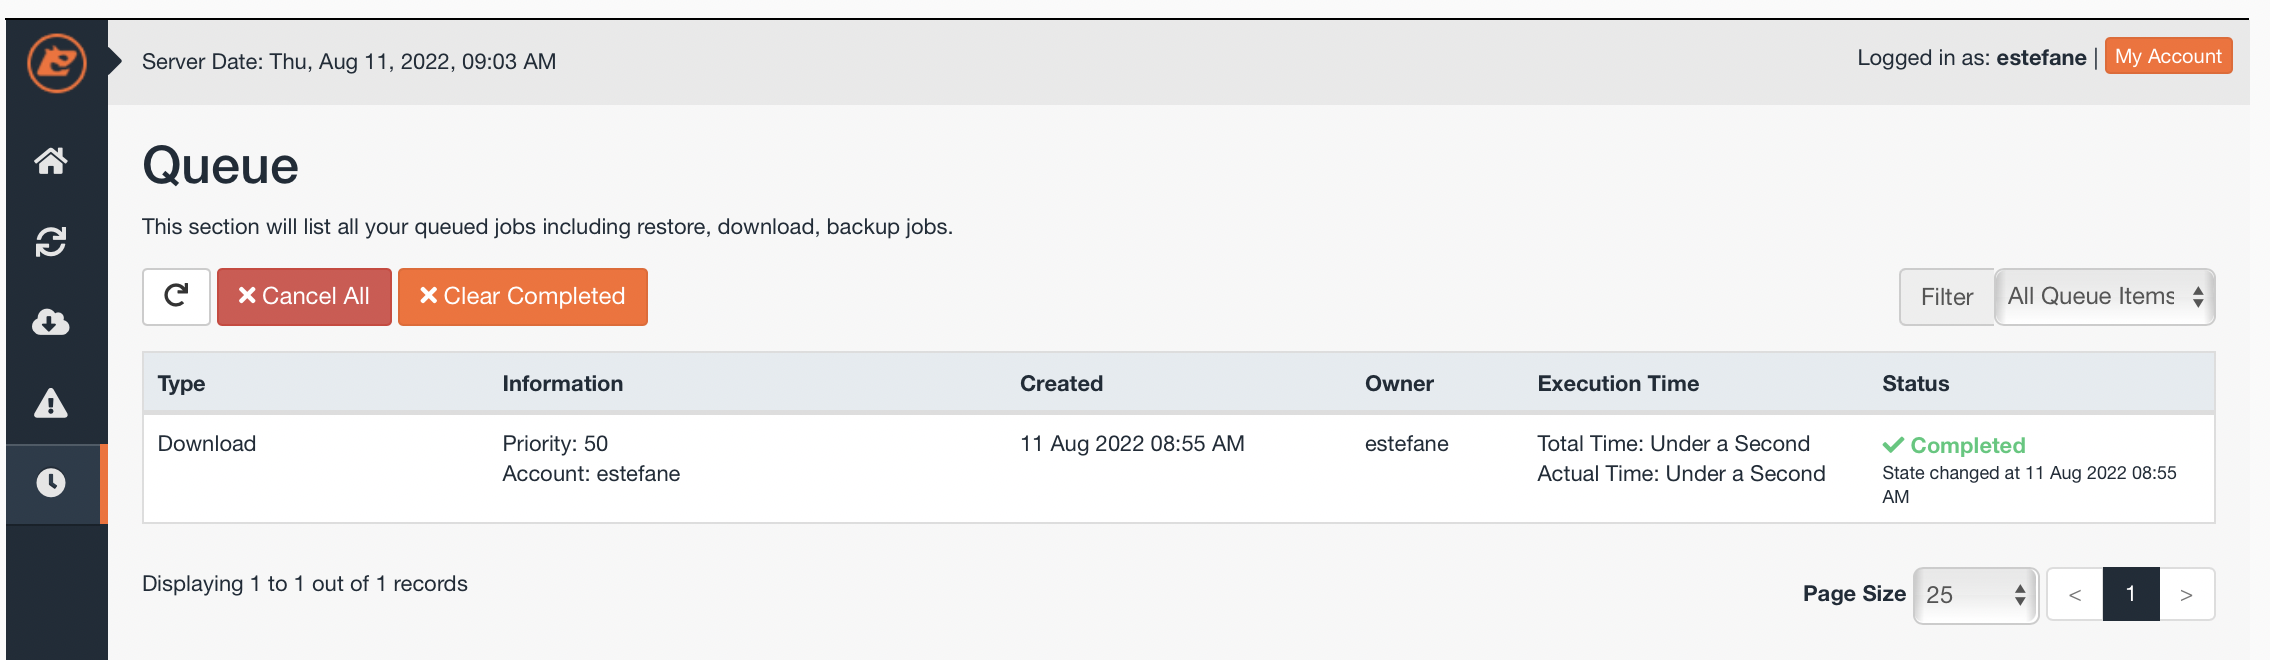Click the Created column header

pos(1061,383)
